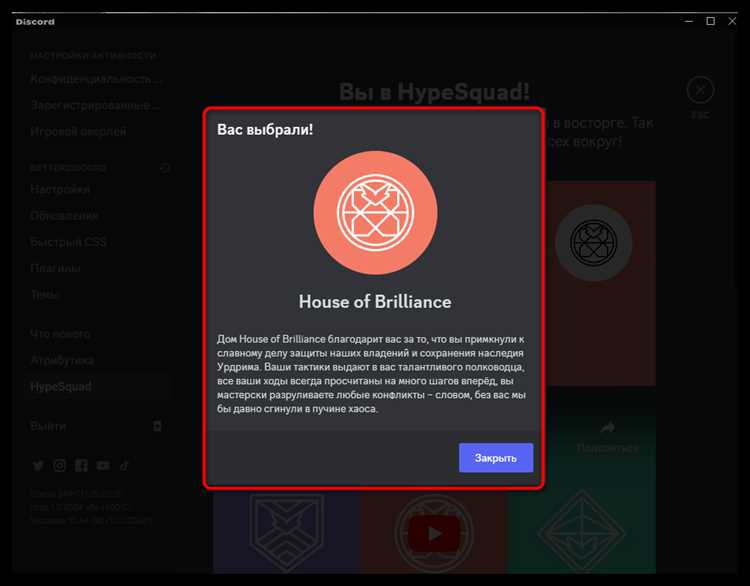Click the Вы в HypeSquad! page heading
This screenshot has height=586, width=750.
click(434, 91)
